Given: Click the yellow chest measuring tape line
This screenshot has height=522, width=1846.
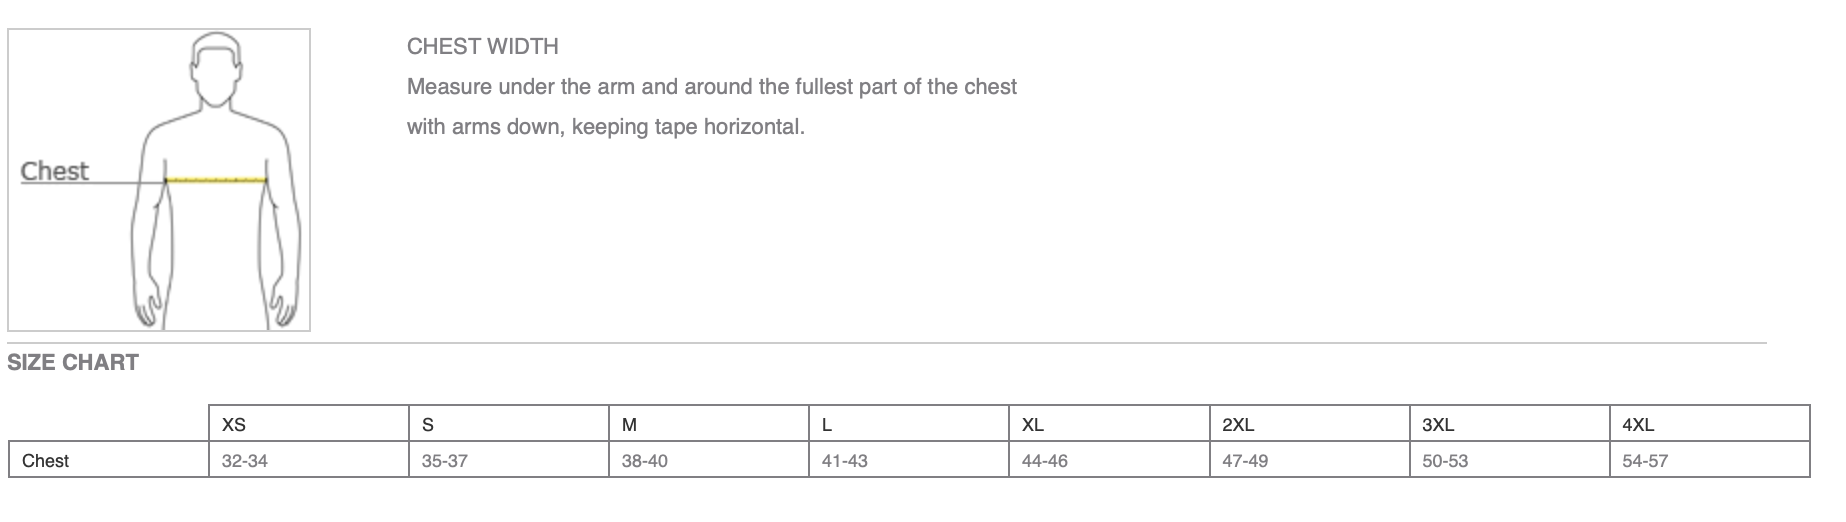Looking at the screenshot, I should click(217, 180).
